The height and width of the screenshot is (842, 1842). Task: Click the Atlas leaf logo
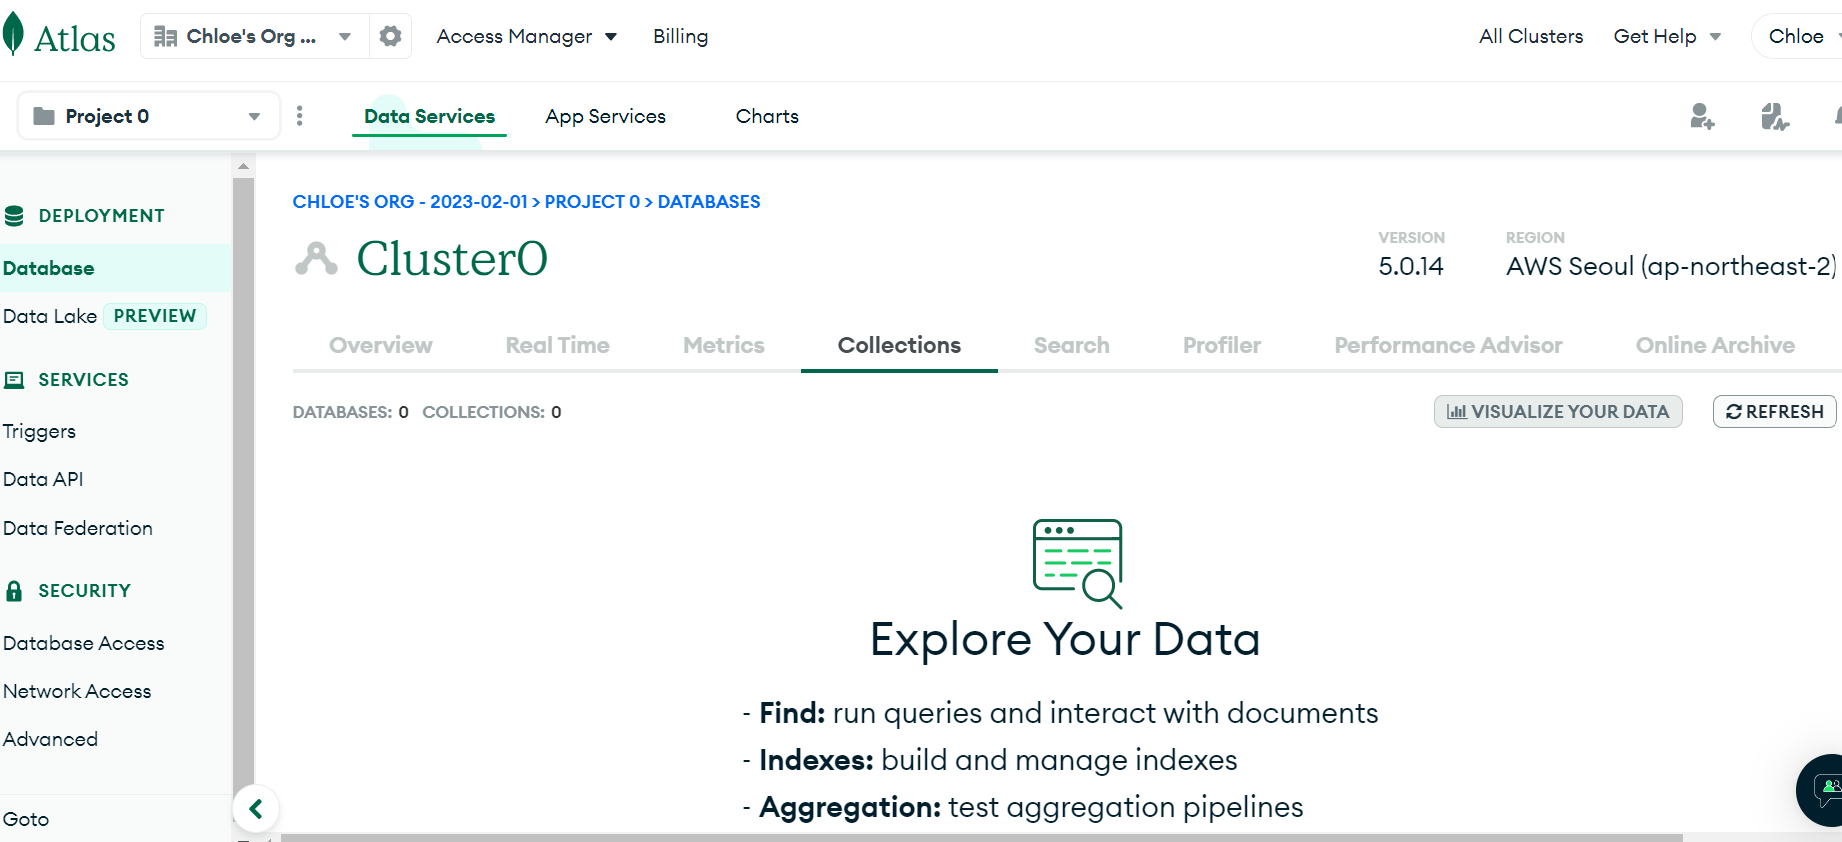coord(13,34)
